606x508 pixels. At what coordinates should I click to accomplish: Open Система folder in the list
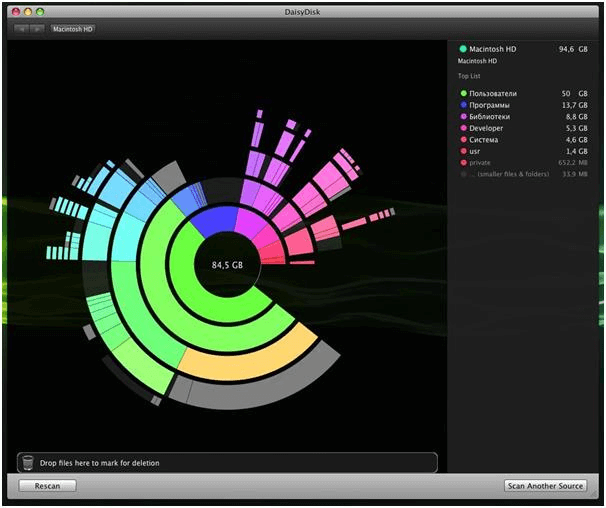coord(524,140)
